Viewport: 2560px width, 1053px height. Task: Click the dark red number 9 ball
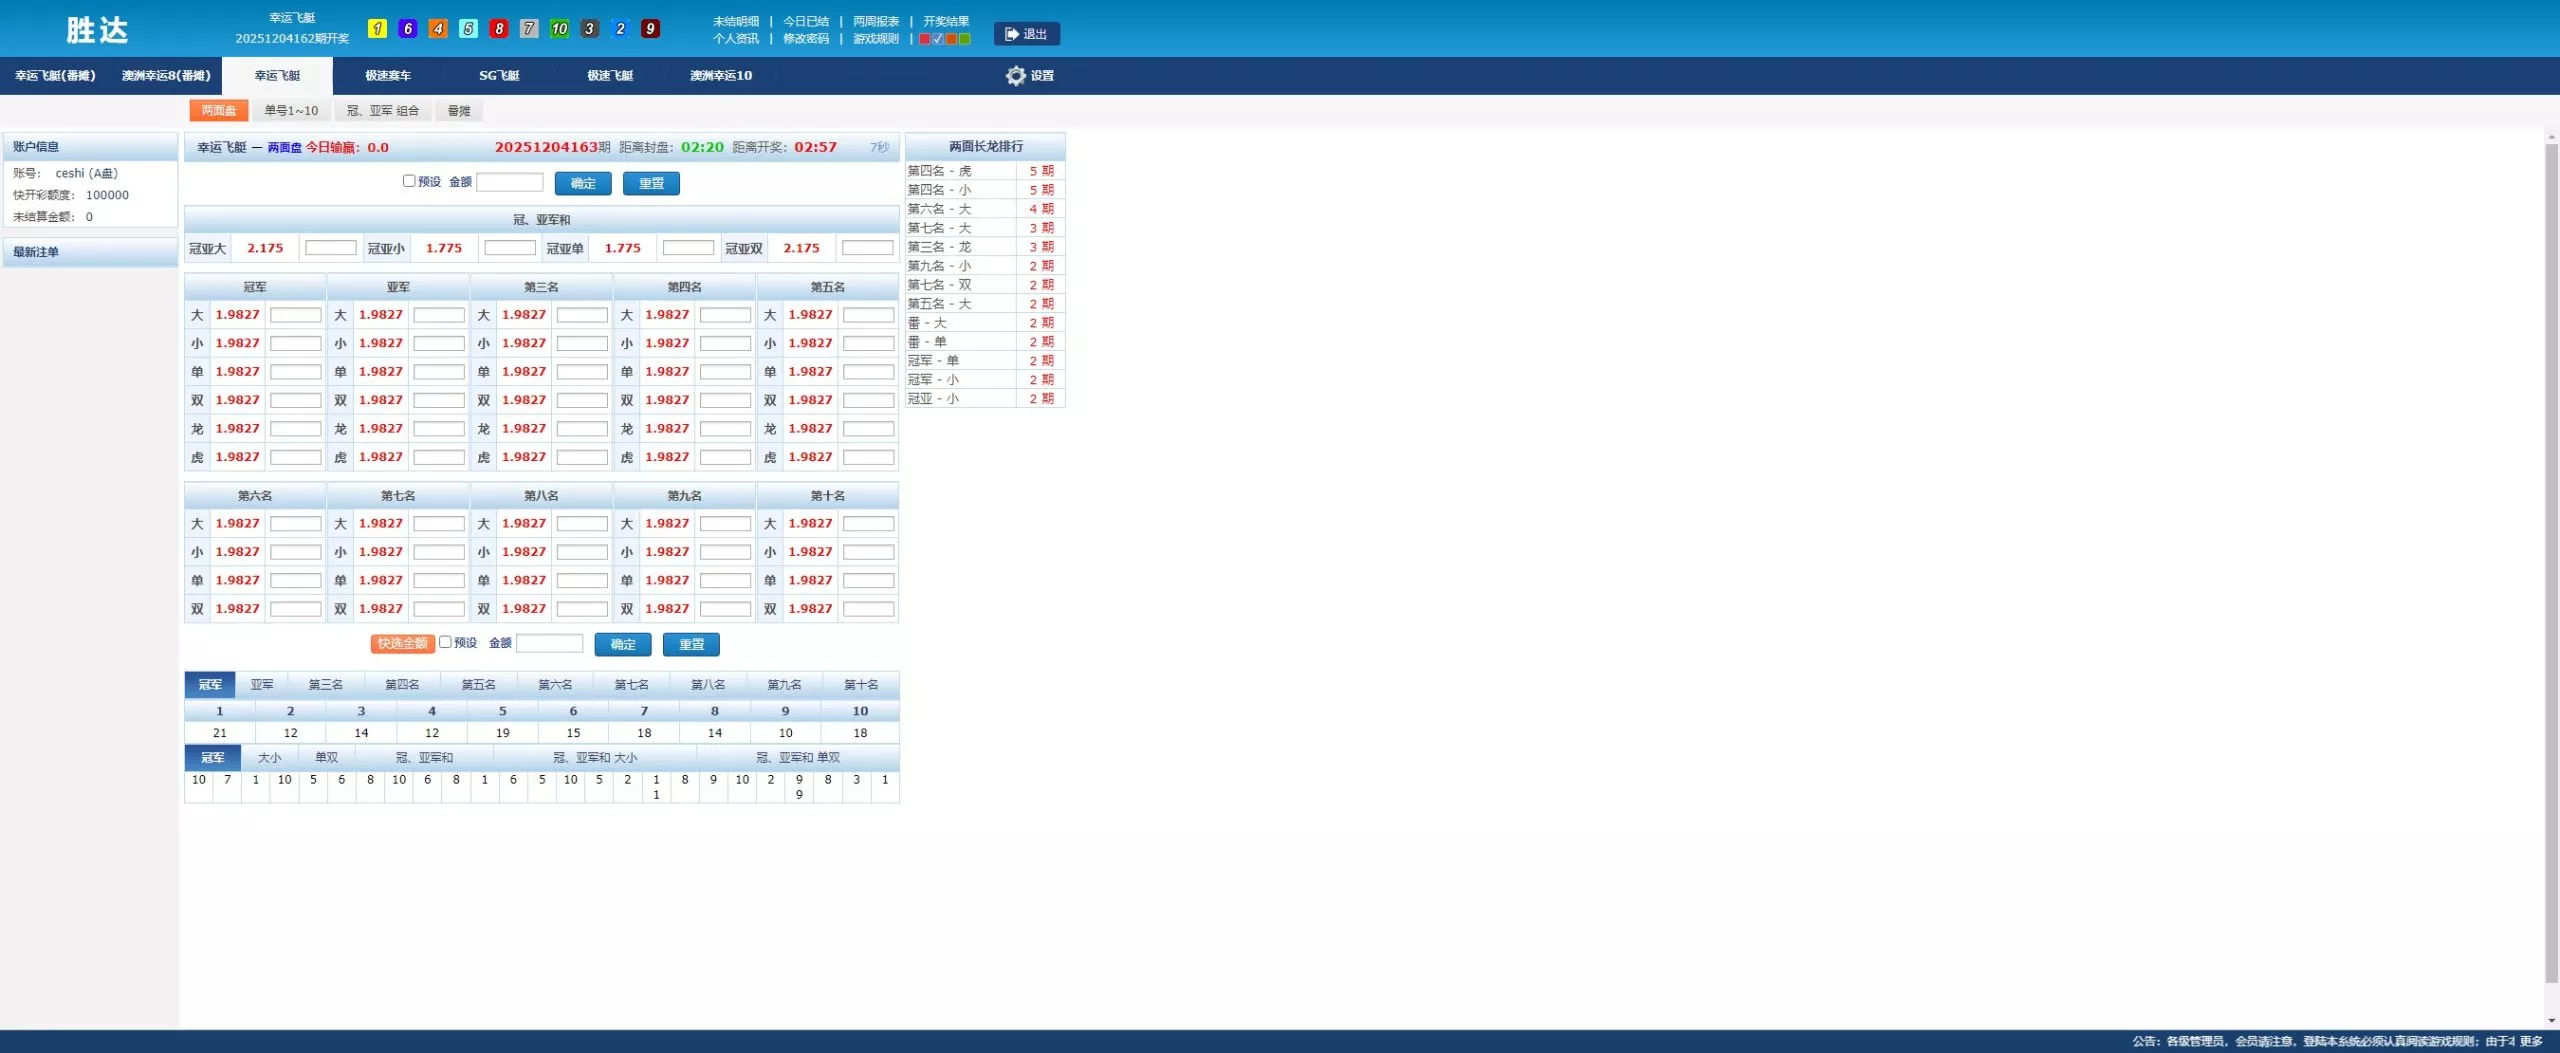pyautogui.click(x=650, y=29)
